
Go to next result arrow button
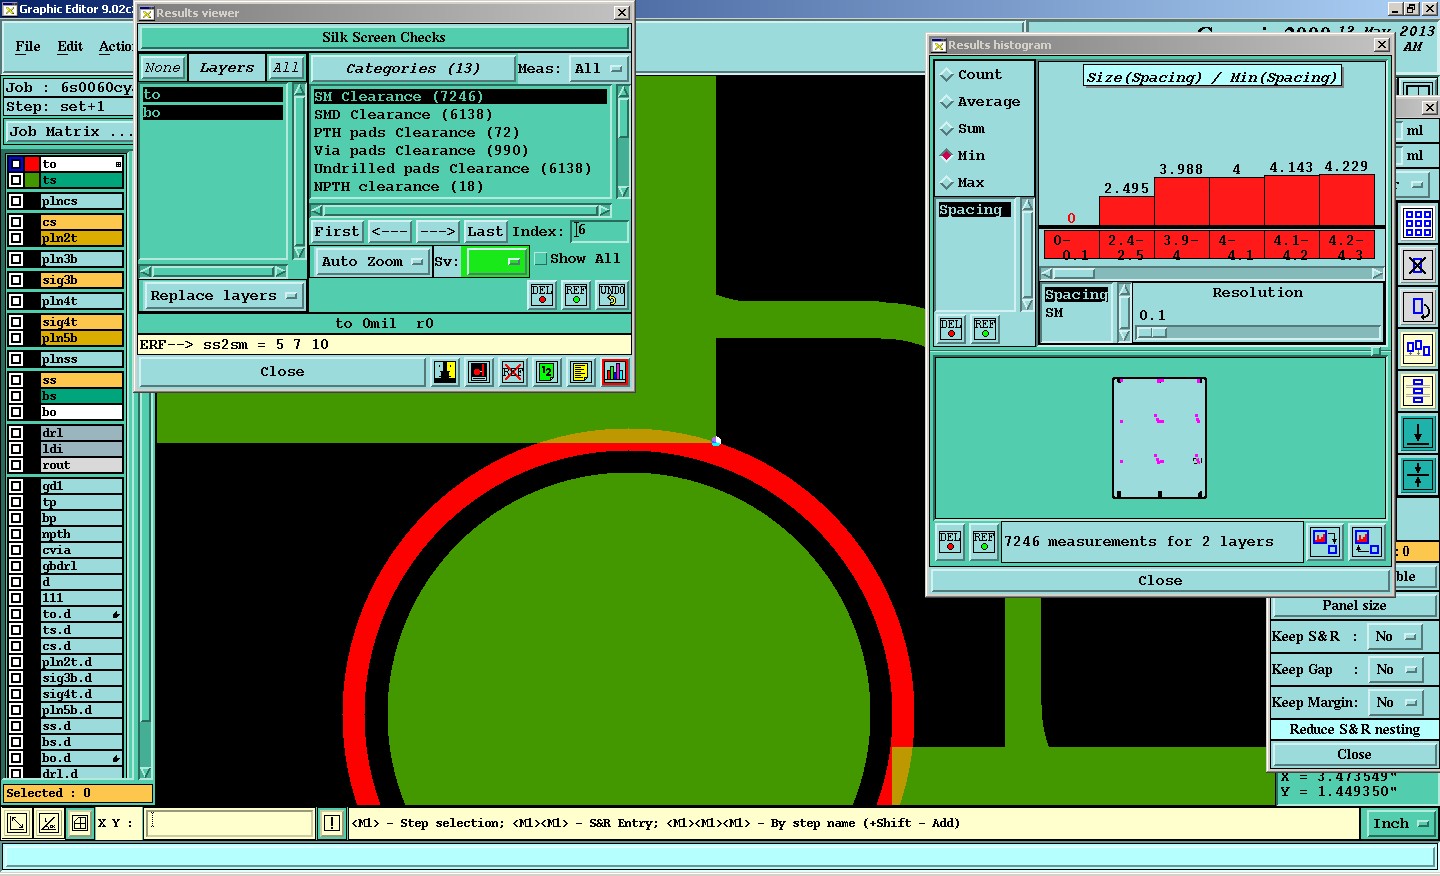tap(437, 231)
